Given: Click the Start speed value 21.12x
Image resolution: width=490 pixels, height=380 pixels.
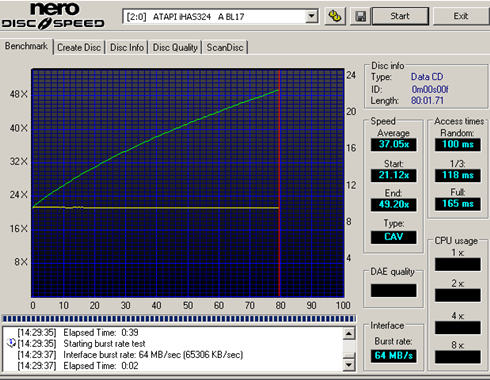Looking at the screenshot, I should [394, 175].
